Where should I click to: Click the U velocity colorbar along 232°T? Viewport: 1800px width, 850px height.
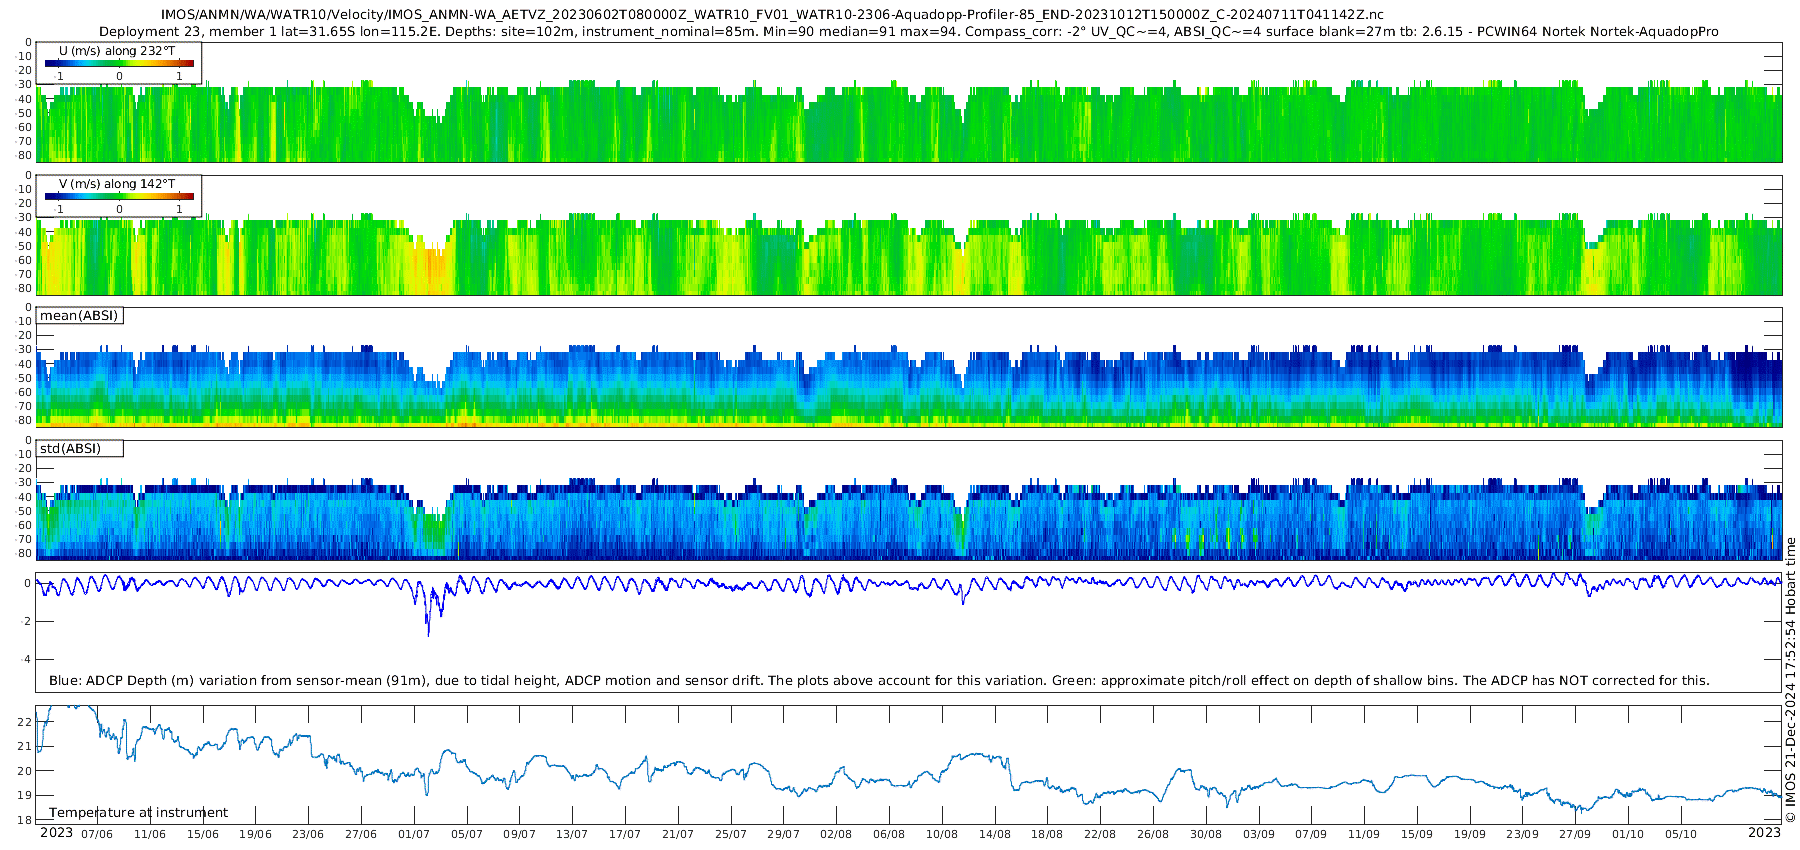pyautogui.click(x=119, y=63)
